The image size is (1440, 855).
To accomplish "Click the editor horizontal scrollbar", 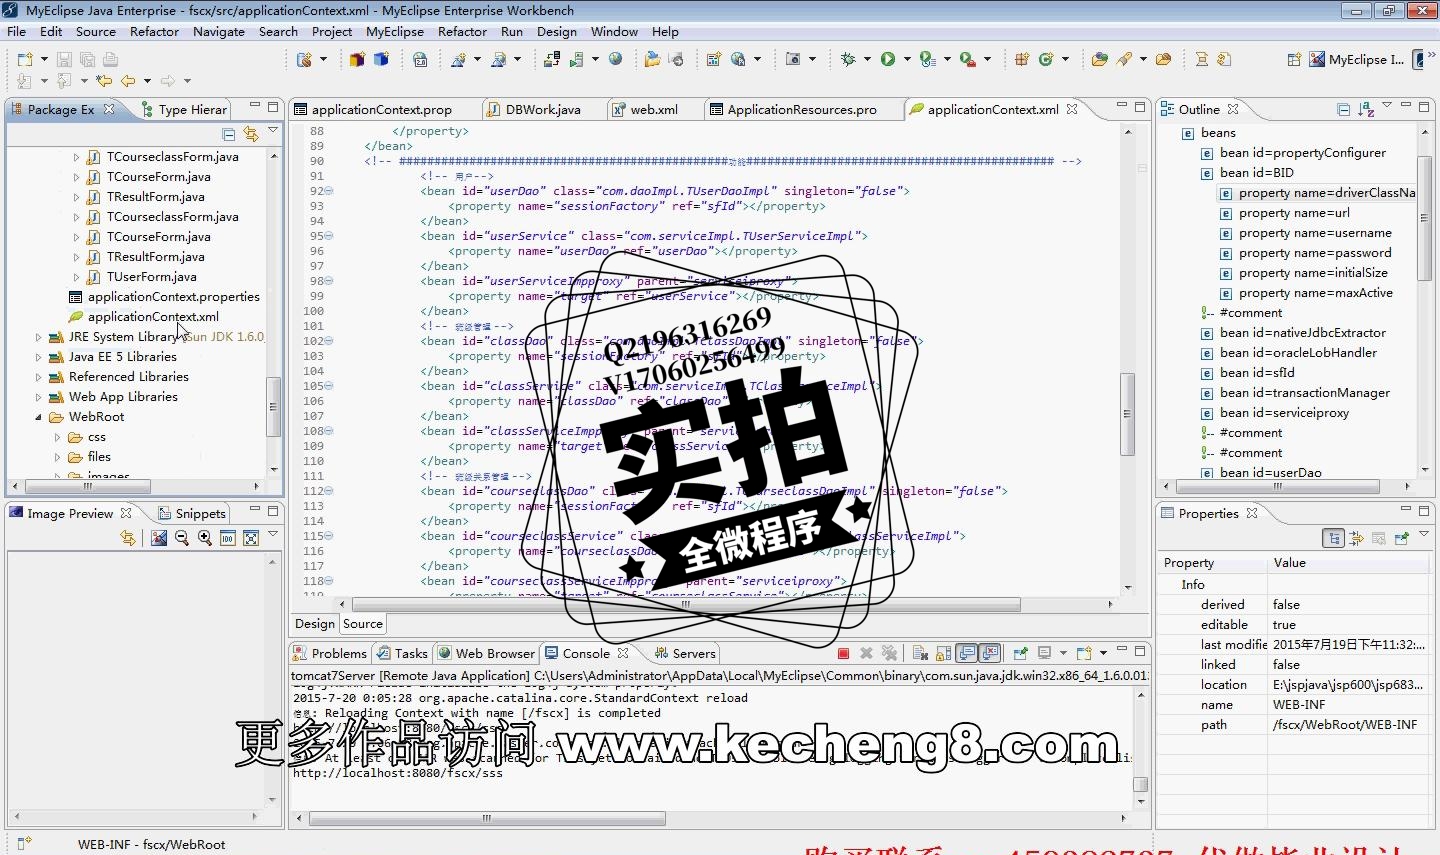I will [686, 604].
